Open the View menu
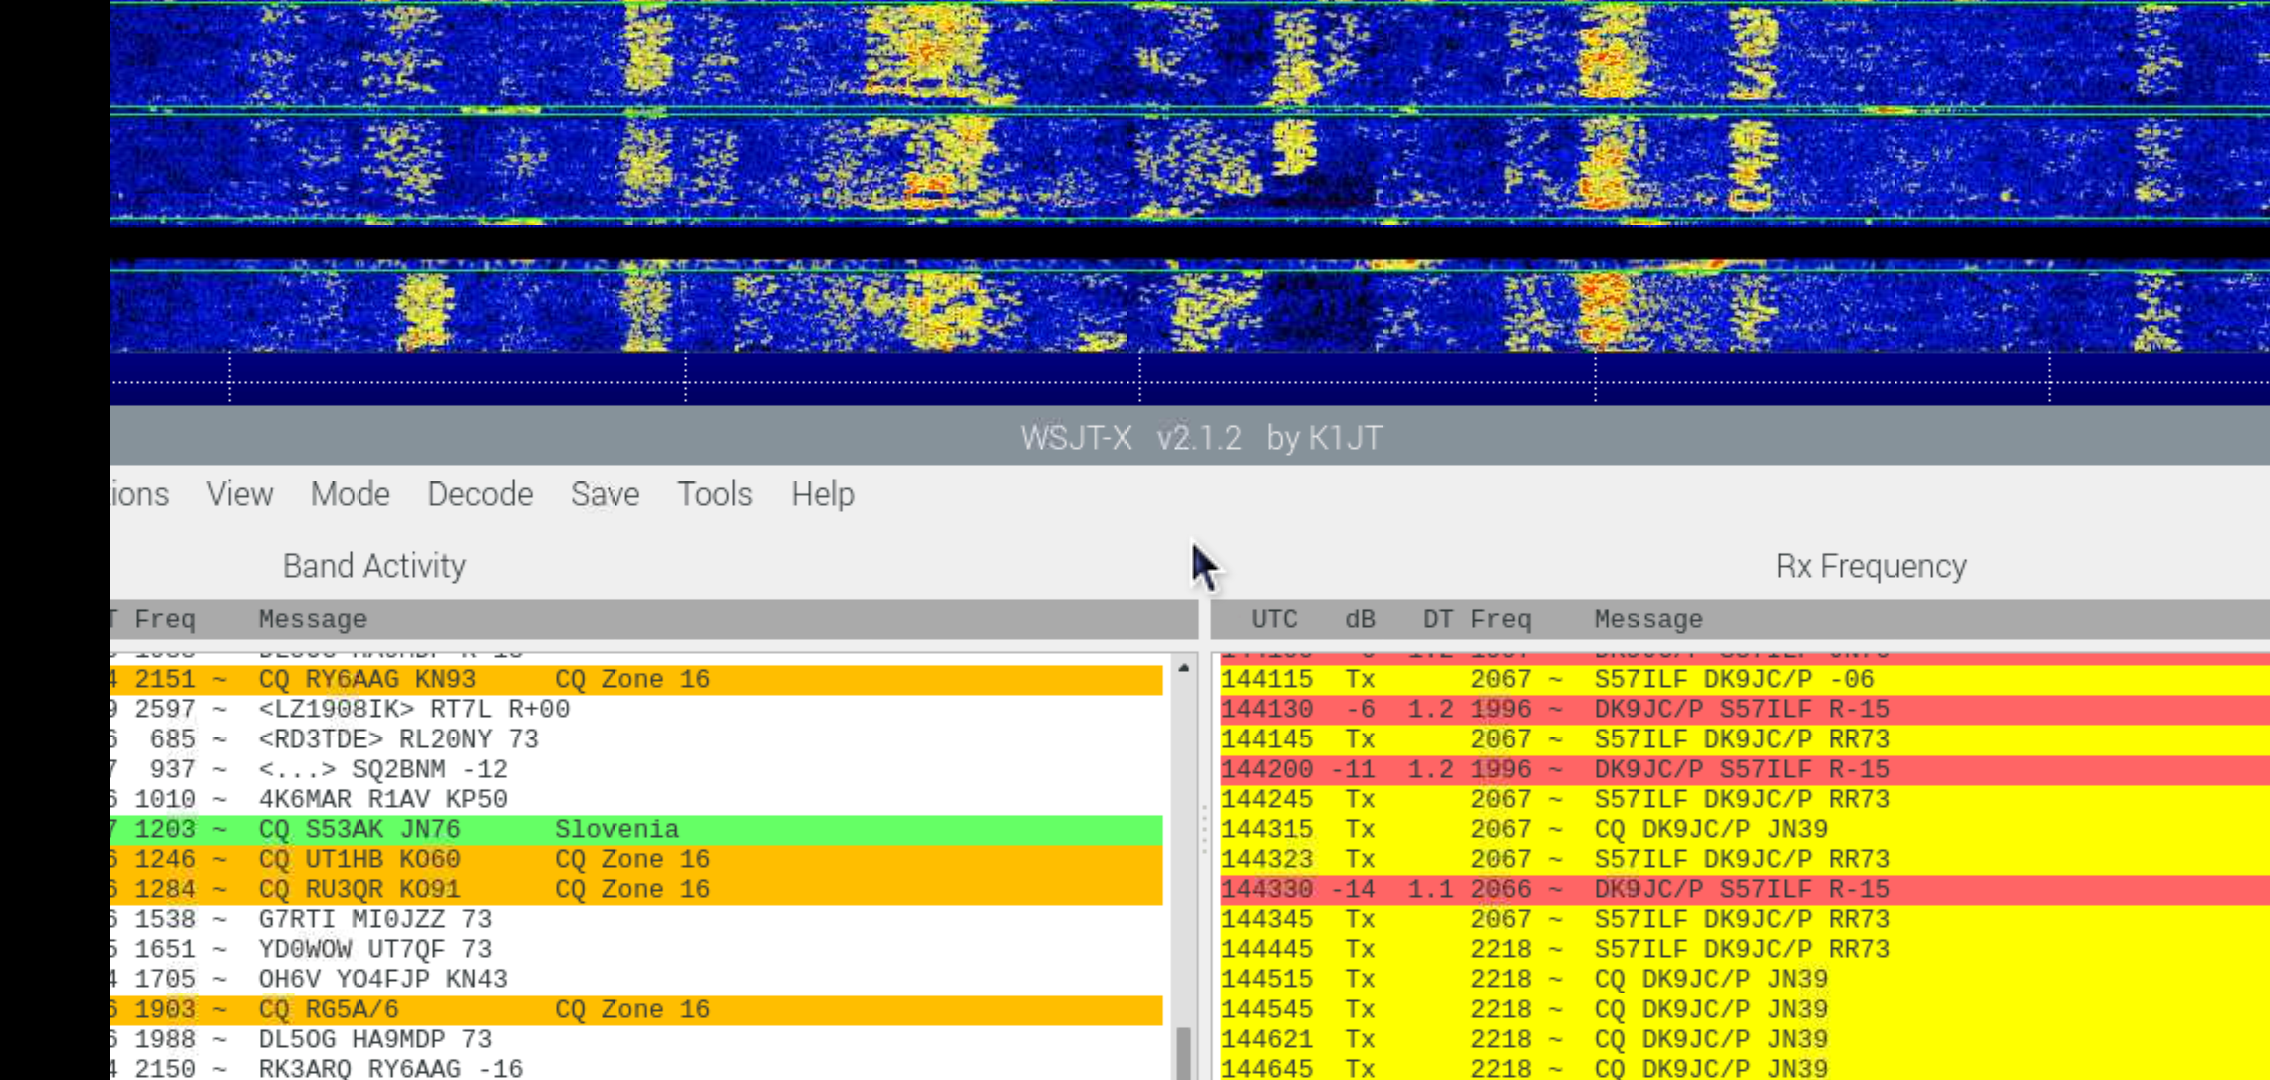The image size is (2270, 1080). (x=240, y=494)
